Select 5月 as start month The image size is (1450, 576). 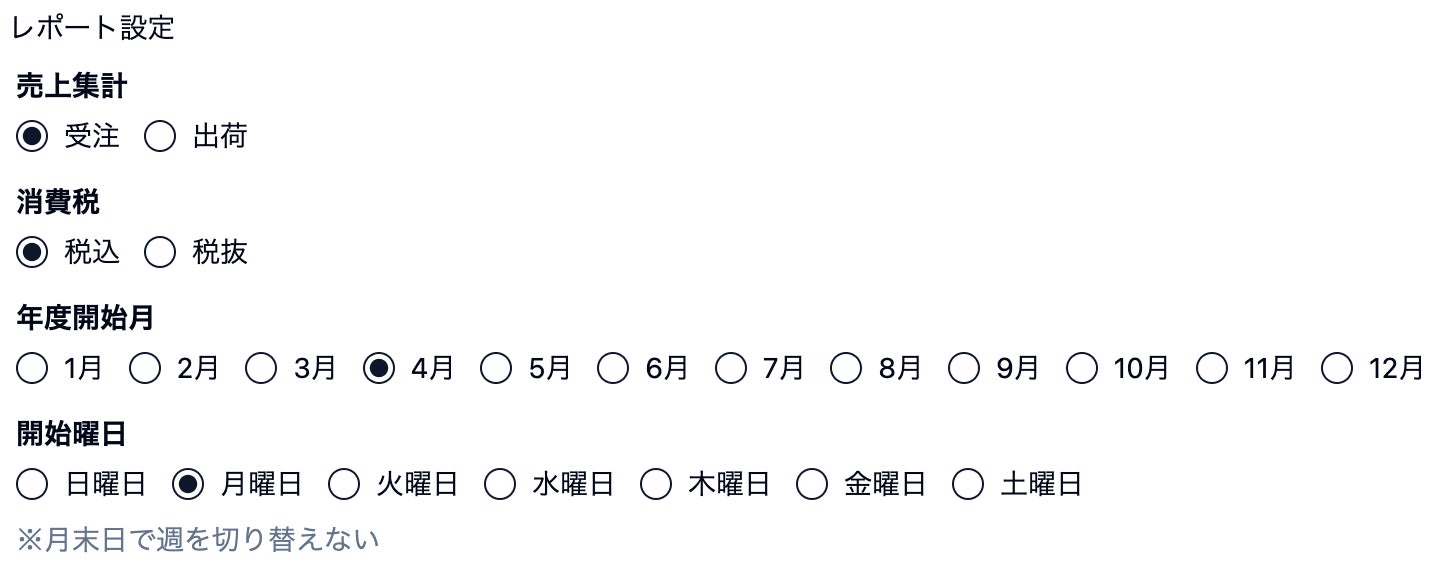496,369
